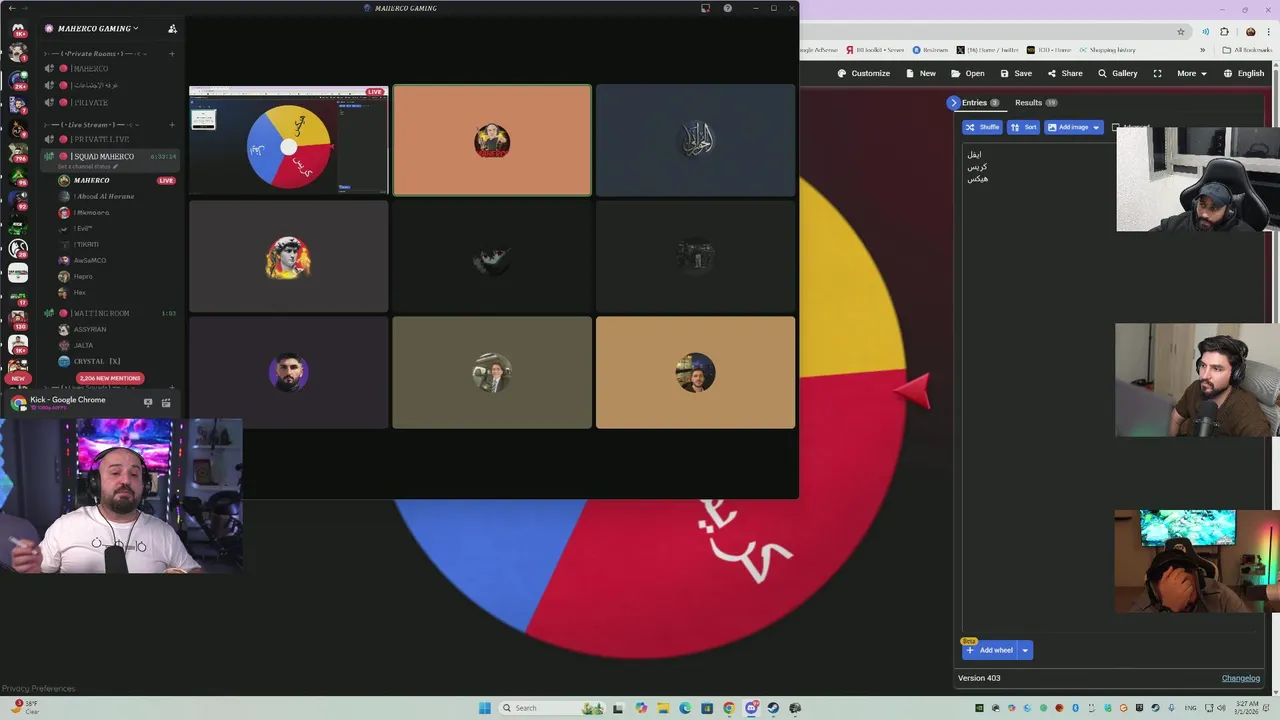
Task: Collapse the entries panel arrow
Action: [953, 102]
